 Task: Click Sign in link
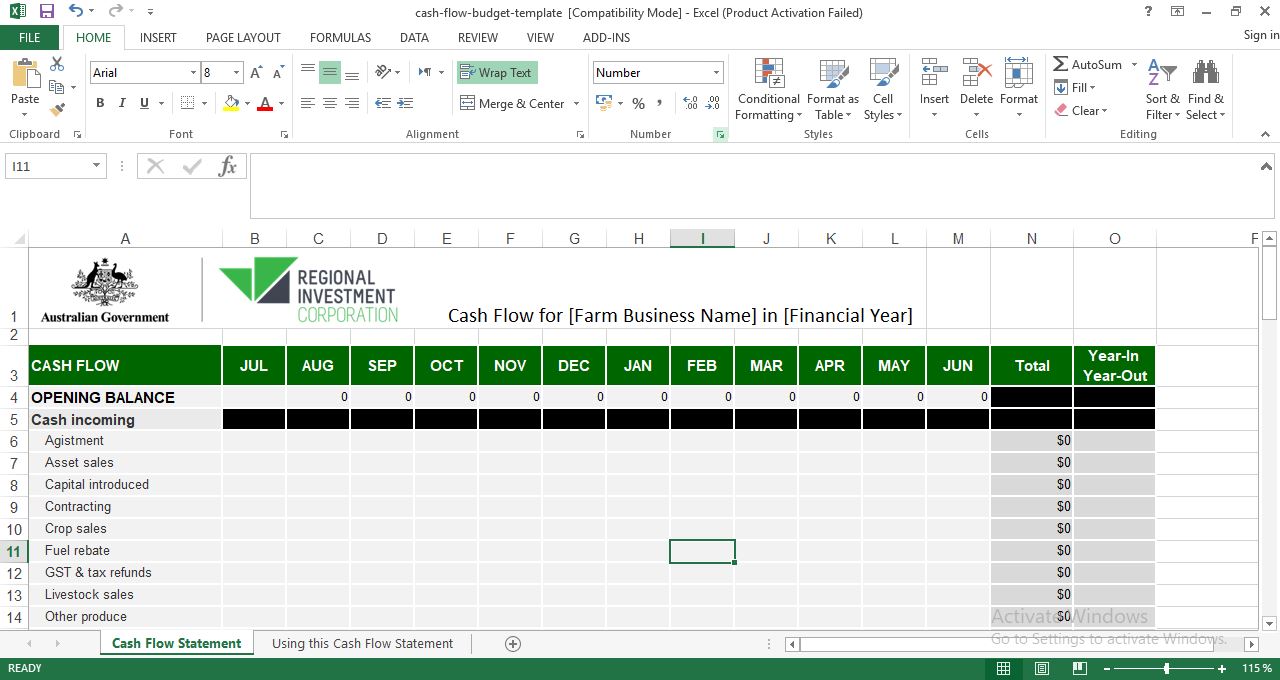click(x=1261, y=35)
